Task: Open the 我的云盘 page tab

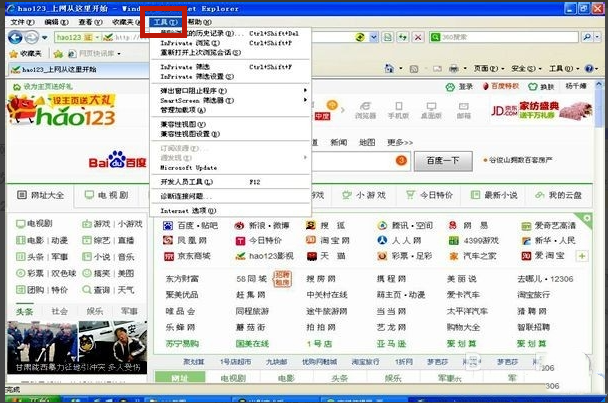Action: point(558,195)
